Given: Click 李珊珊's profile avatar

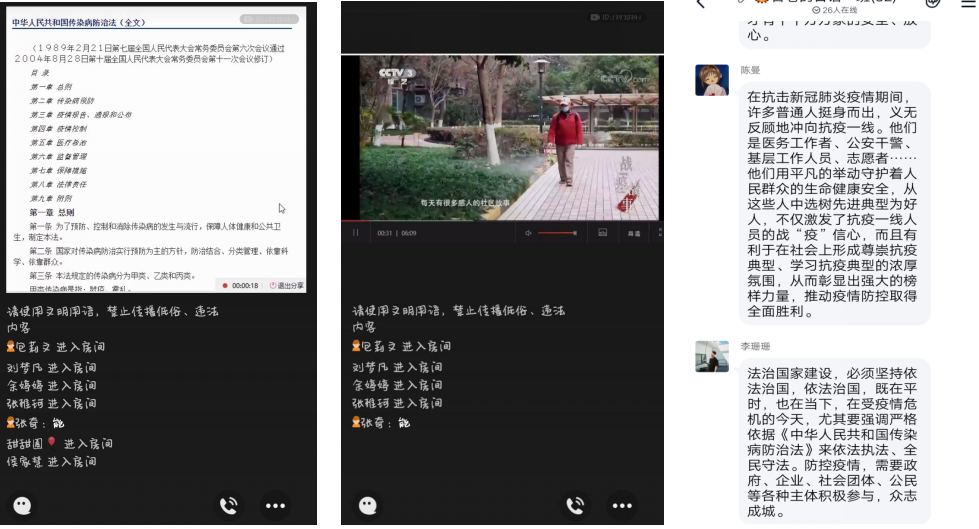Looking at the screenshot, I should pyautogui.click(x=712, y=357).
